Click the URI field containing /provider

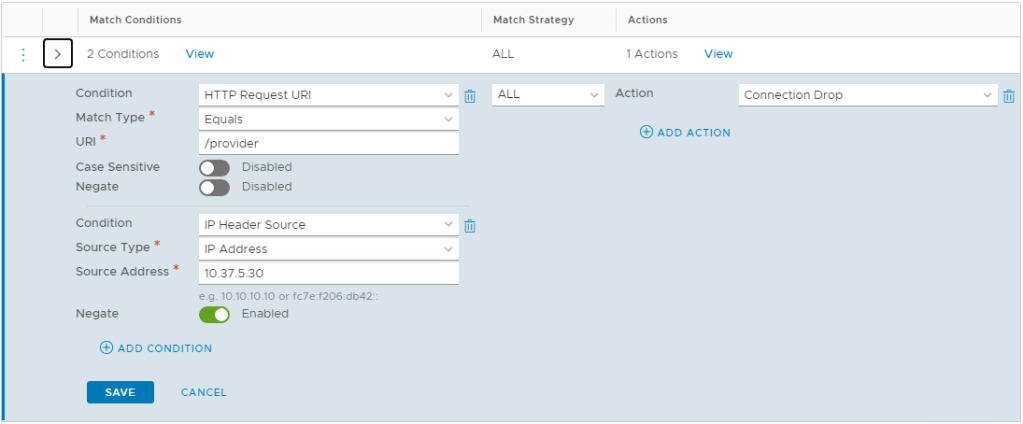[x=328, y=143]
